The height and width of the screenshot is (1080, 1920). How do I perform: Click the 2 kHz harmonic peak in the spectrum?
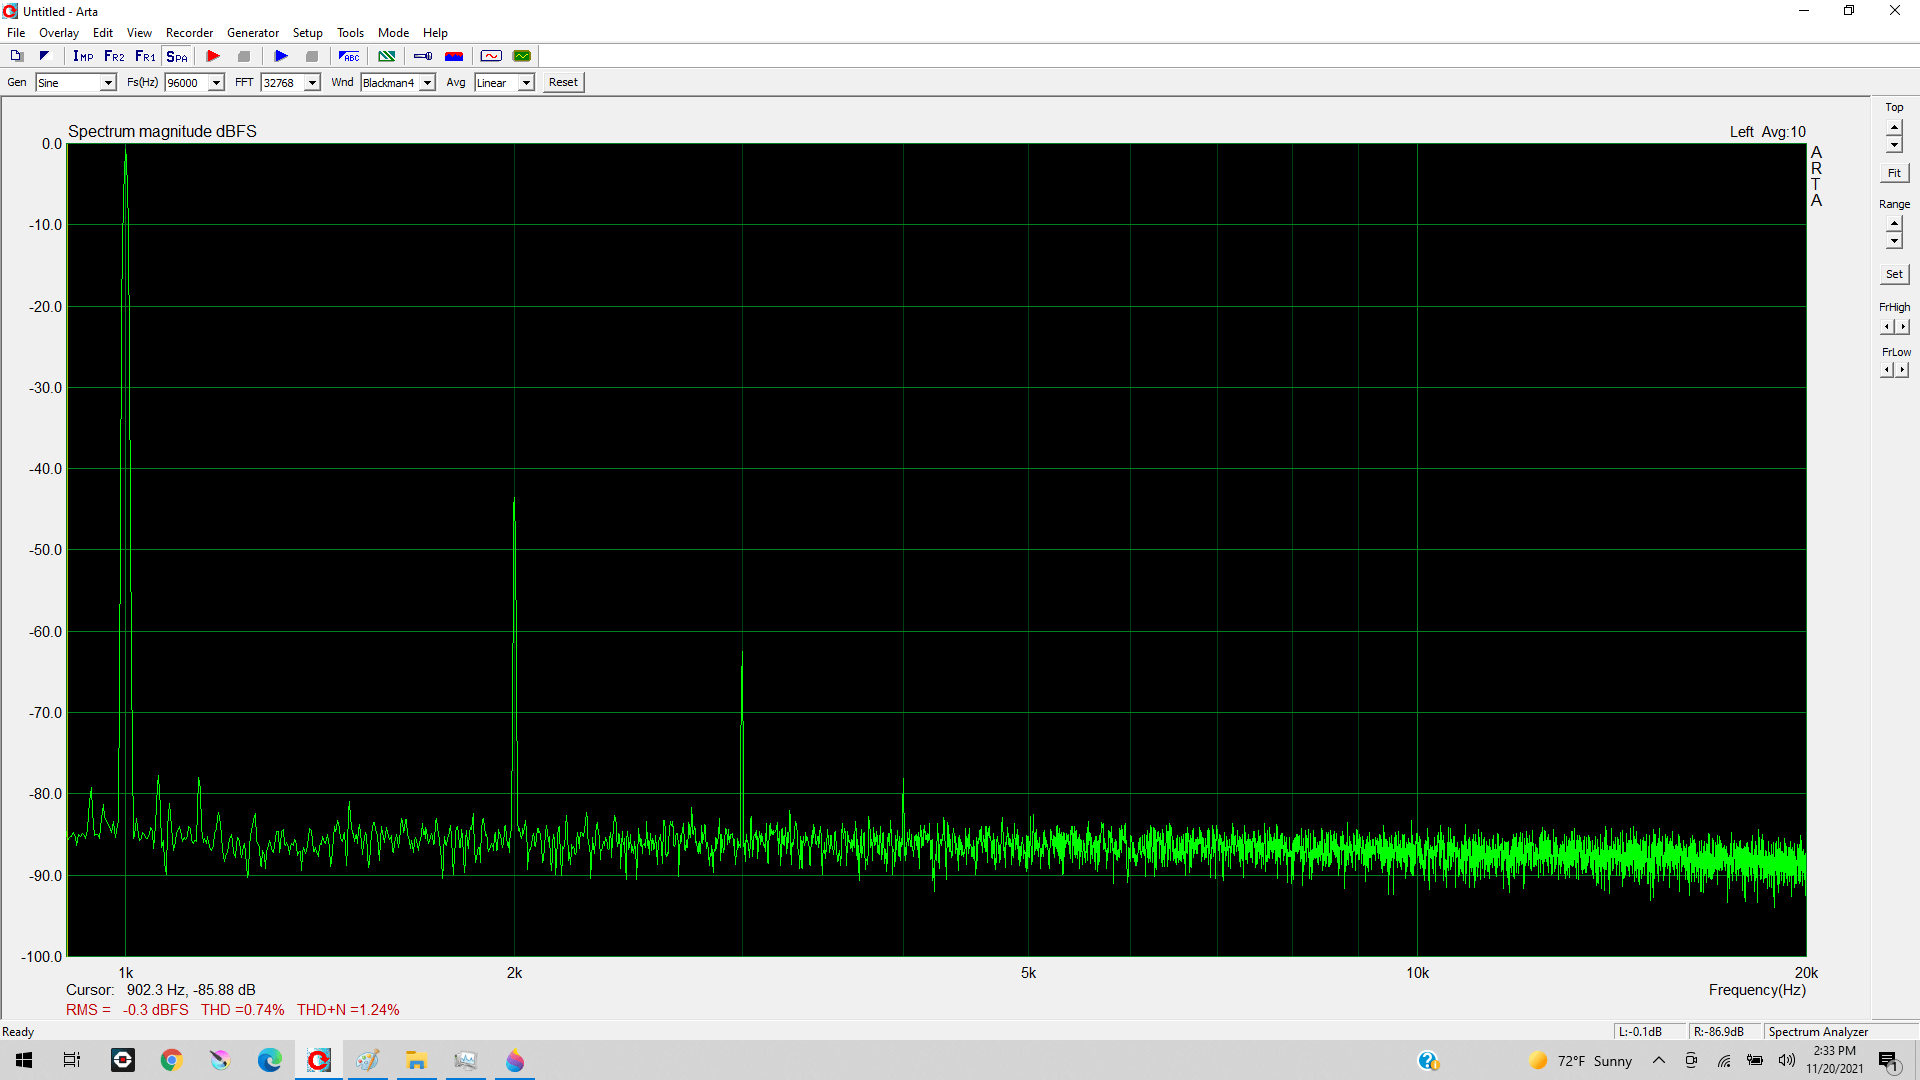[514, 500]
